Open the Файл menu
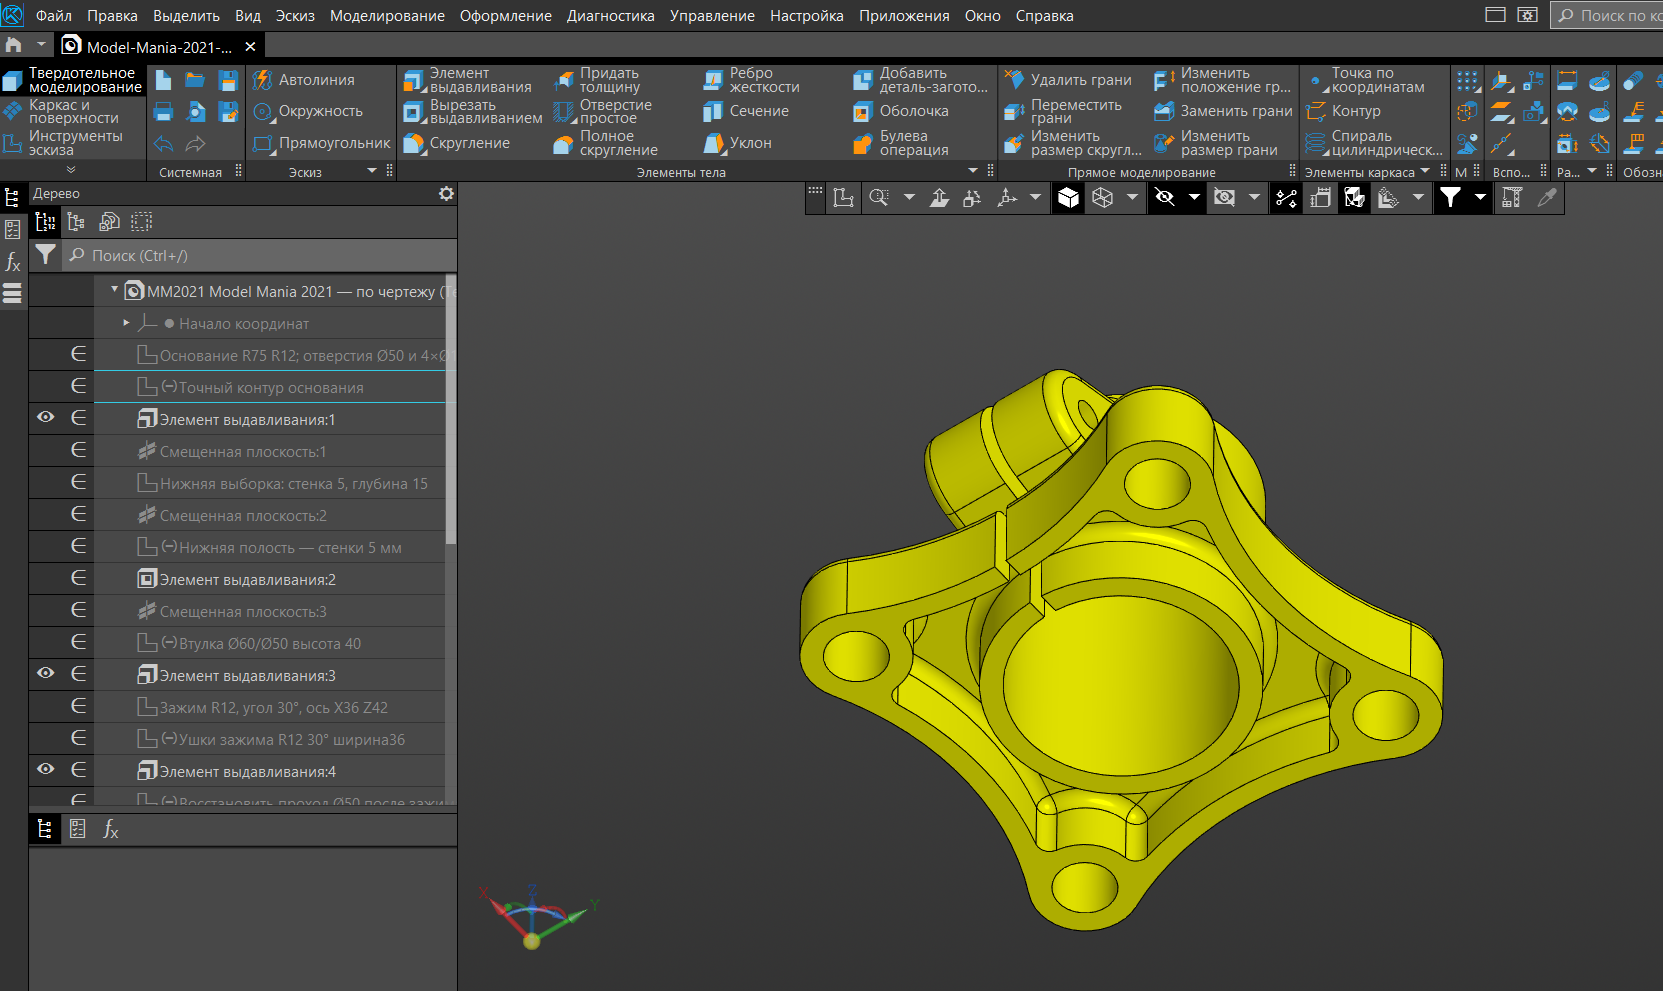The image size is (1663, 991). 54,16
